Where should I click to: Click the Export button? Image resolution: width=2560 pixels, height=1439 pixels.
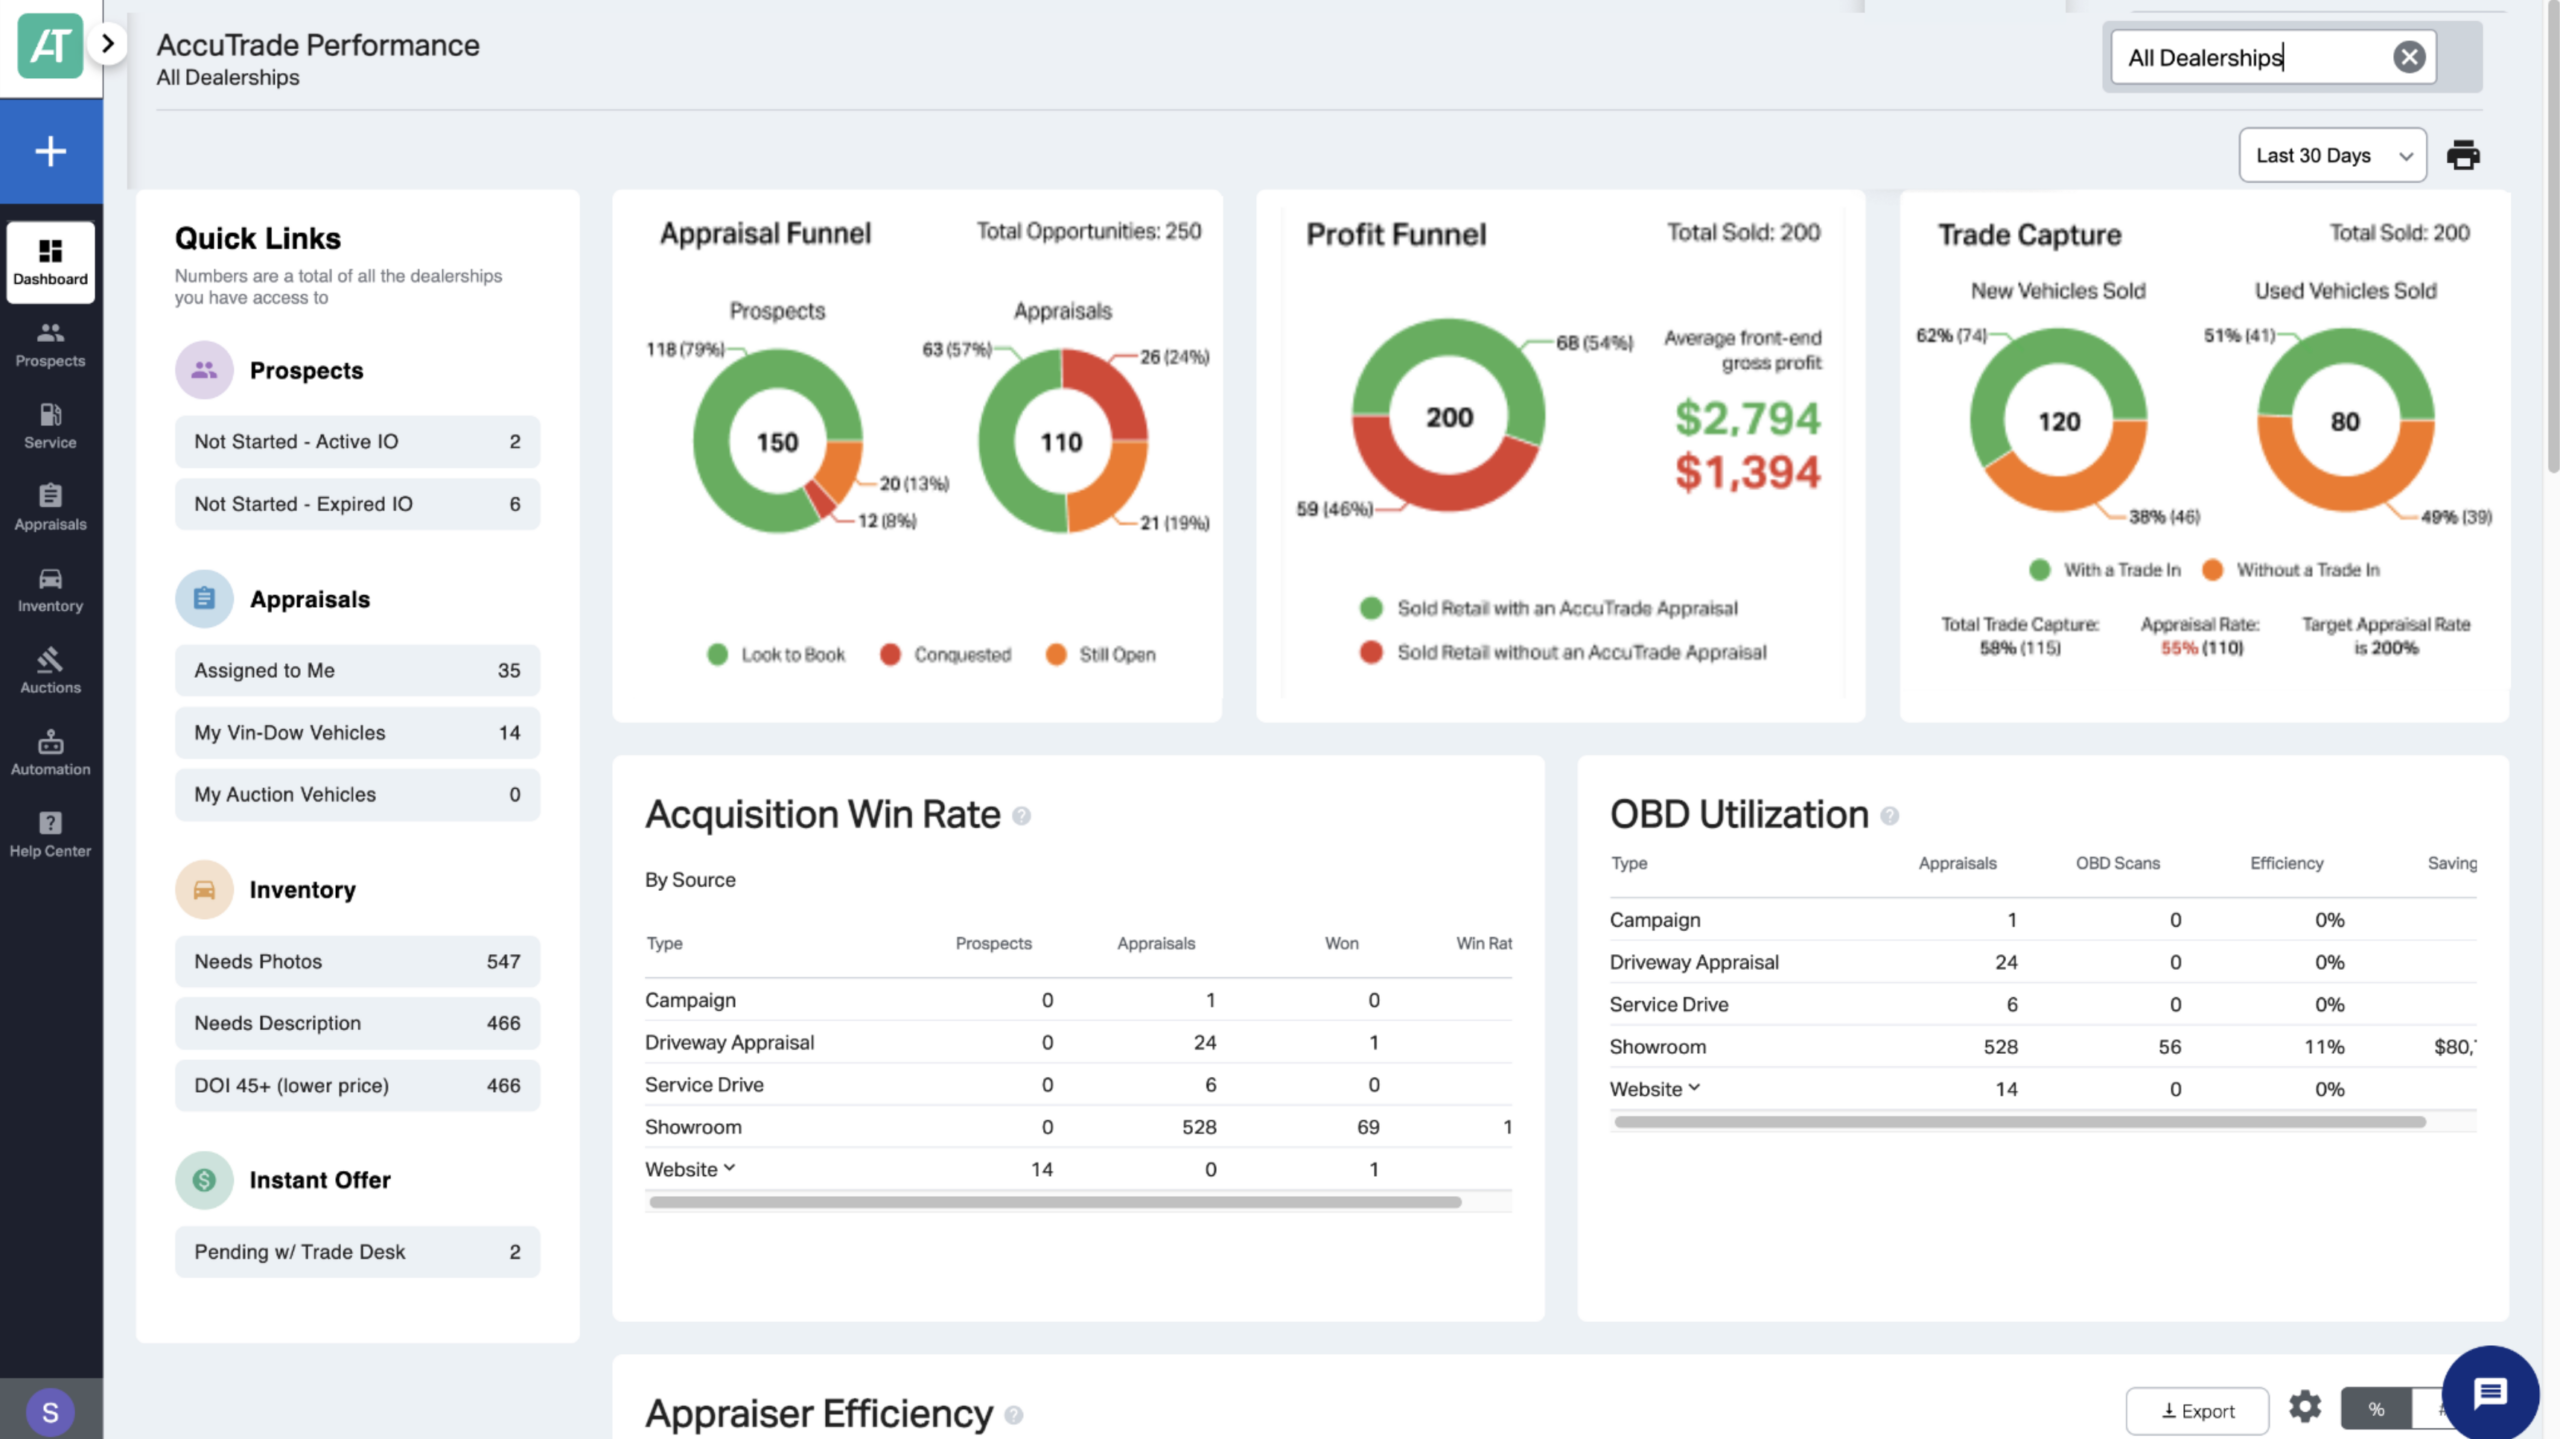[x=2197, y=1411]
